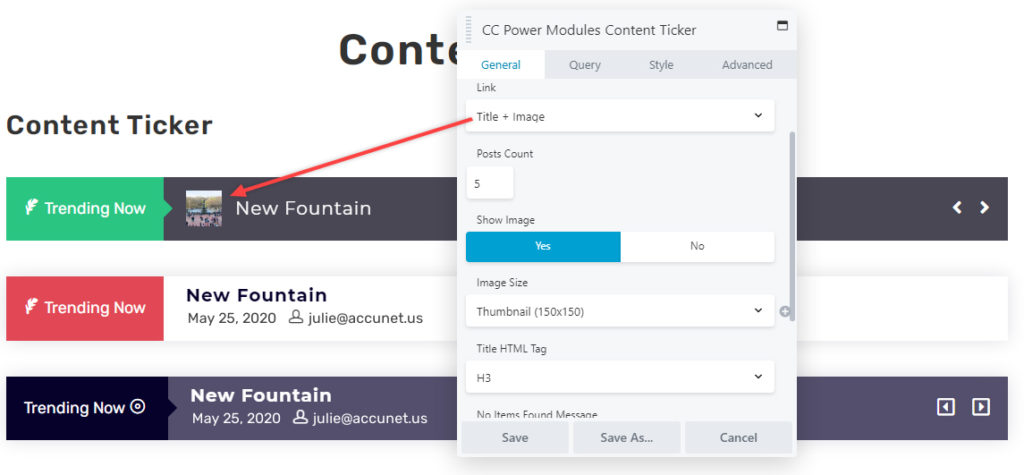The image size is (1024, 475).
Task: Click the panel maximize icon in header
Action: [782, 25]
